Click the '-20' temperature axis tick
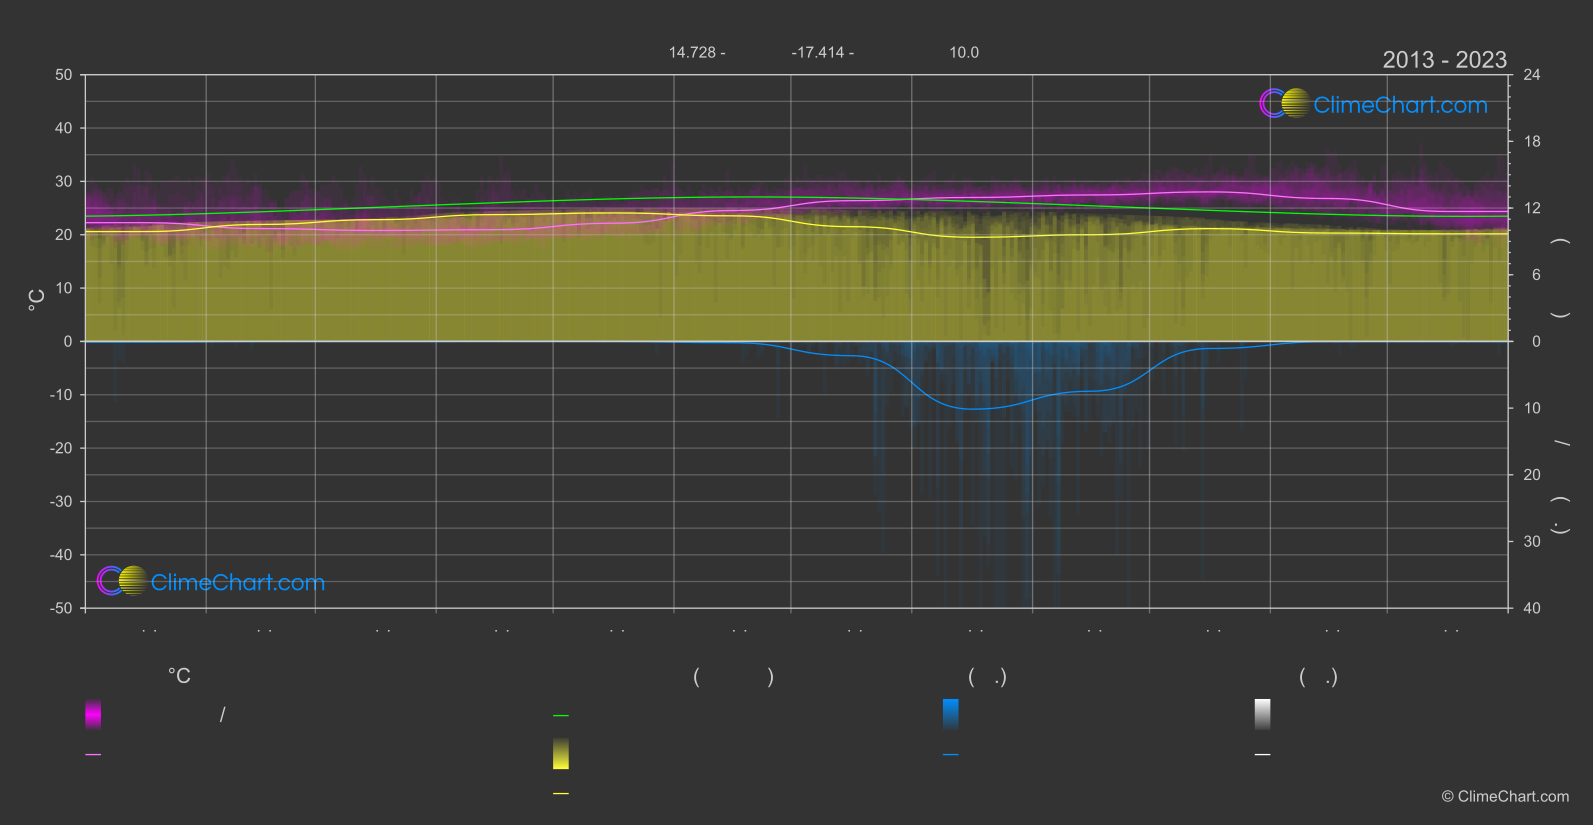Image resolution: width=1593 pixels, height=825 pixels. click(61, 448)
